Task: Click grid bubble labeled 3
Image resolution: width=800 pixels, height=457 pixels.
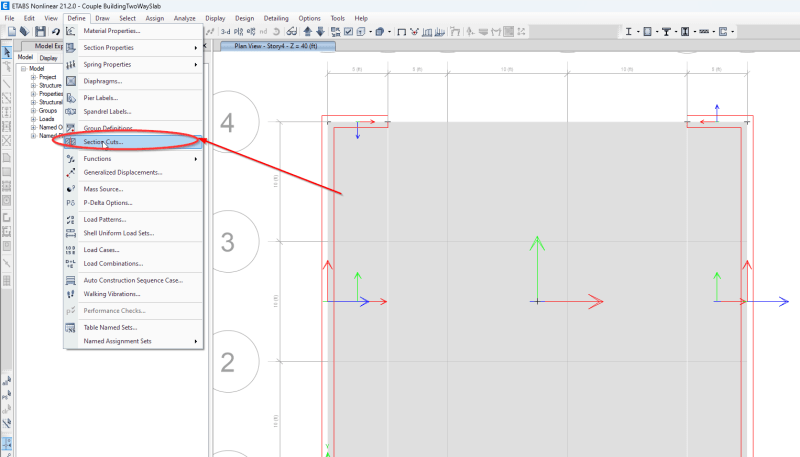Action: coord(228,242)
